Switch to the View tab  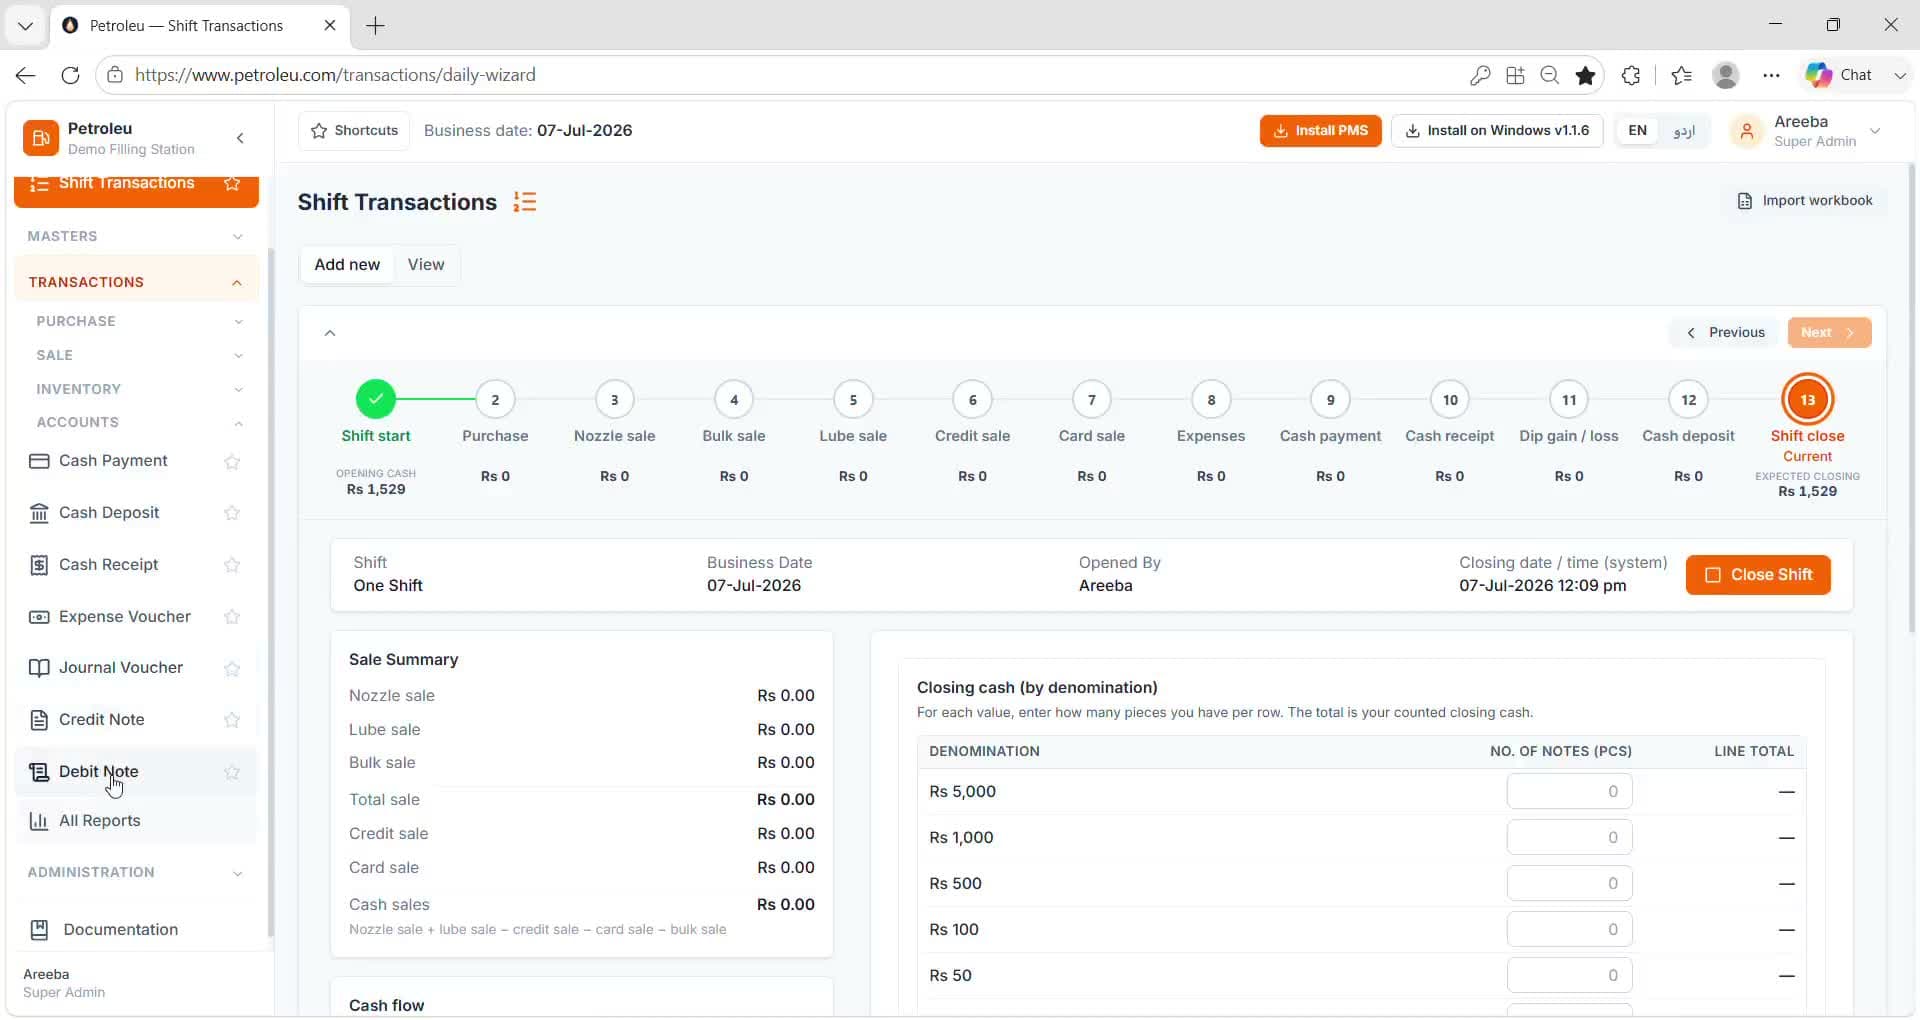click(426, 265)
